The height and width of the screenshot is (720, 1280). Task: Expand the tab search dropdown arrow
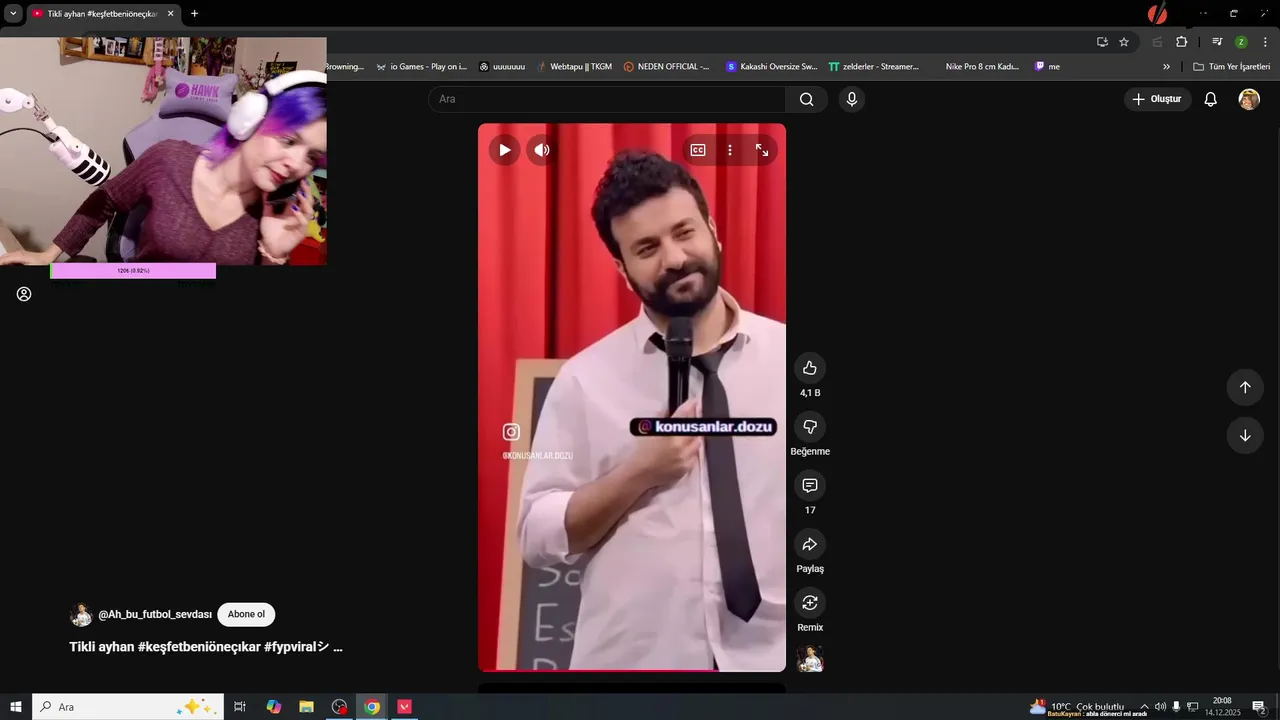(13, 14)
